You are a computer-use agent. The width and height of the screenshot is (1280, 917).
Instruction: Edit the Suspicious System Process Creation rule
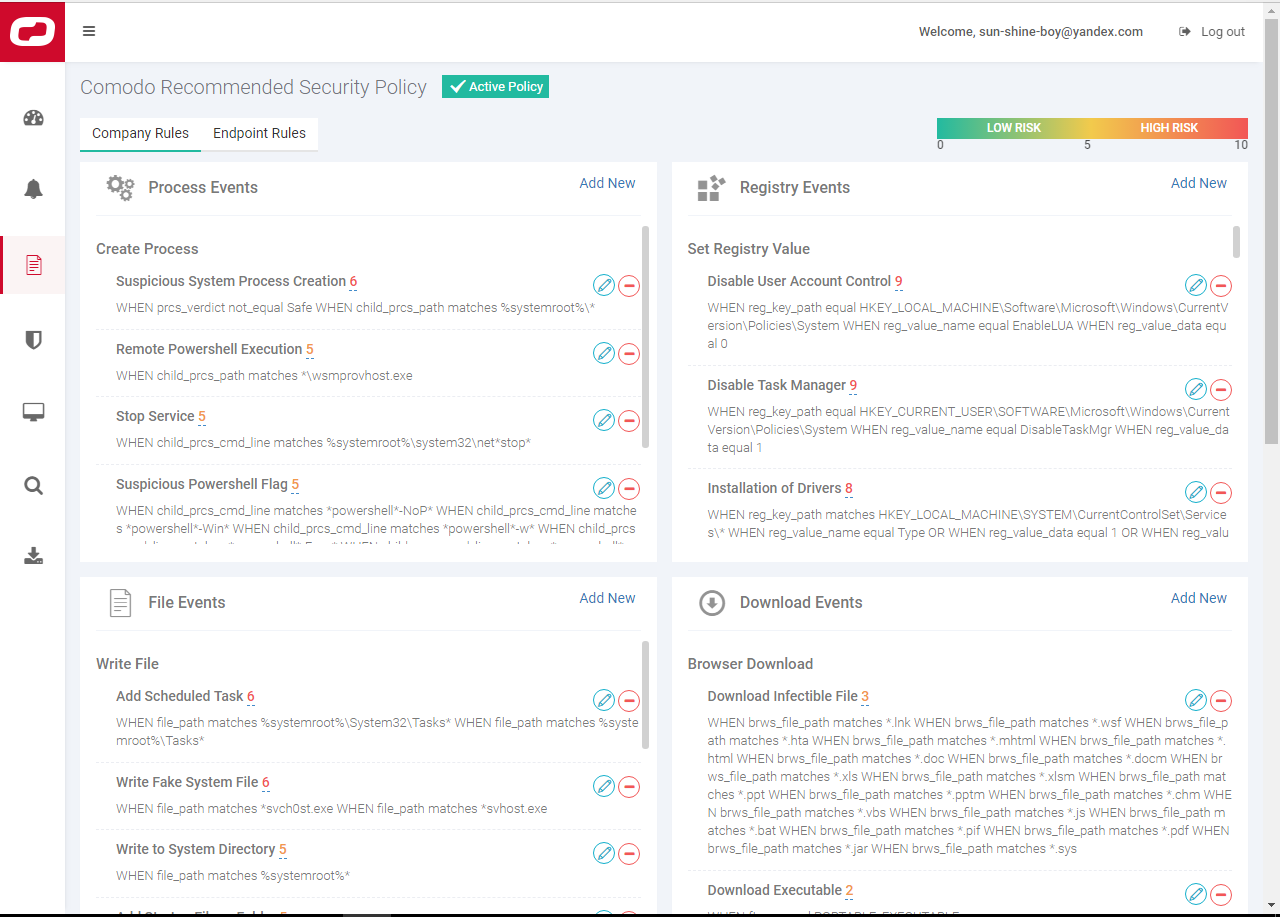pyautogui.click(x=604, y=285)
